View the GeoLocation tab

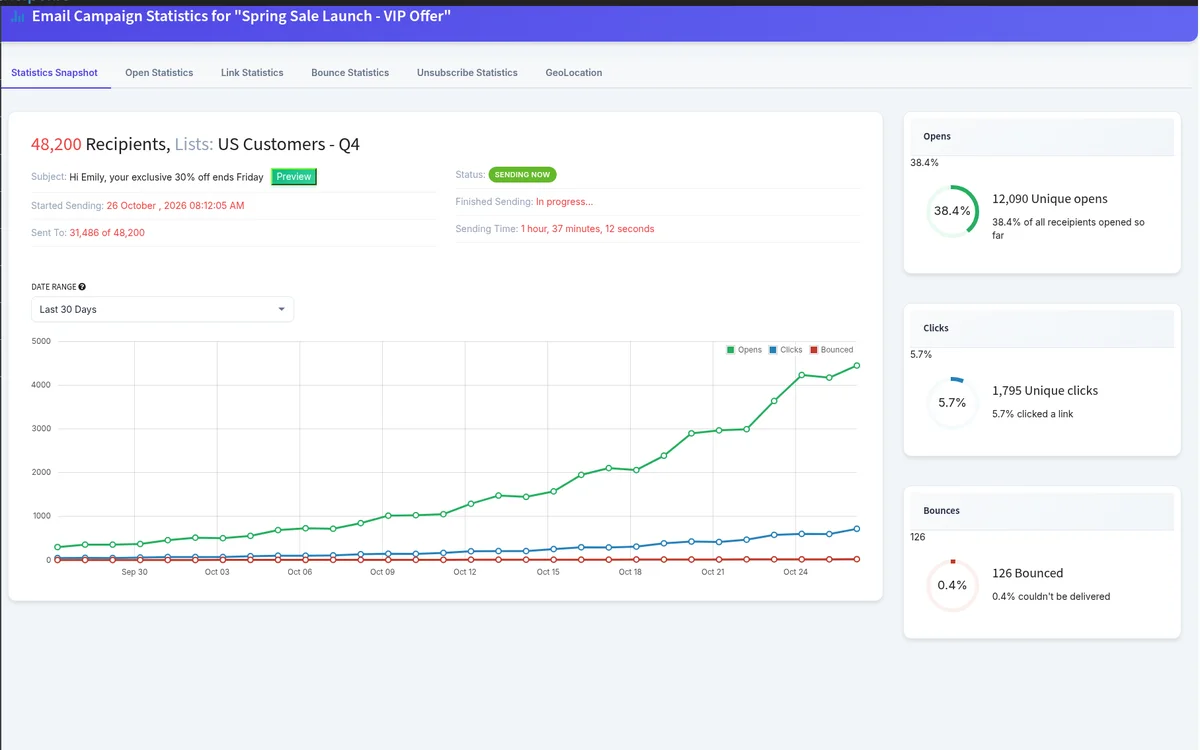574,73
